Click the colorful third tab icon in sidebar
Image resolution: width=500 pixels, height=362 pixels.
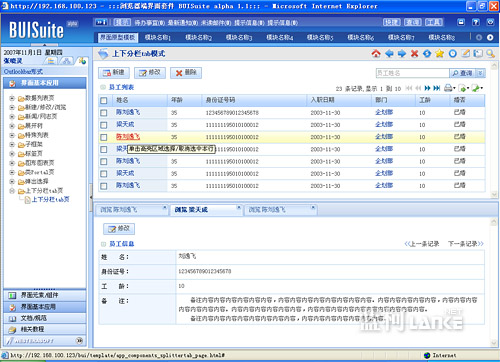[x=82, y=61]
